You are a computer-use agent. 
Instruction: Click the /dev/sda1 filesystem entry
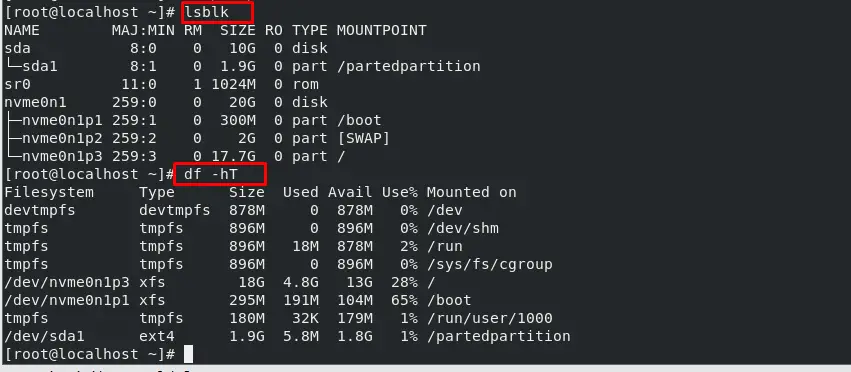[44, 336]
